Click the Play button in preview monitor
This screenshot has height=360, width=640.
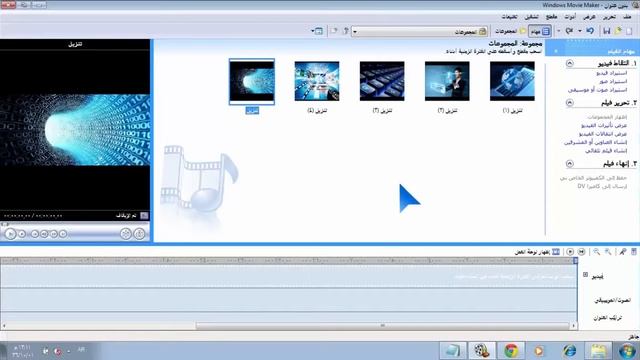coord(11,234)
